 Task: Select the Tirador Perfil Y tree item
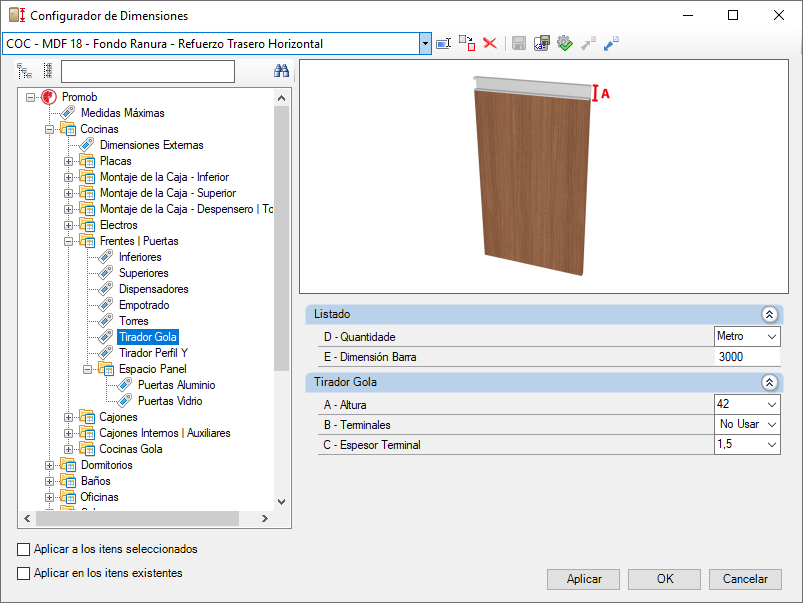click(x=154, y=352)
